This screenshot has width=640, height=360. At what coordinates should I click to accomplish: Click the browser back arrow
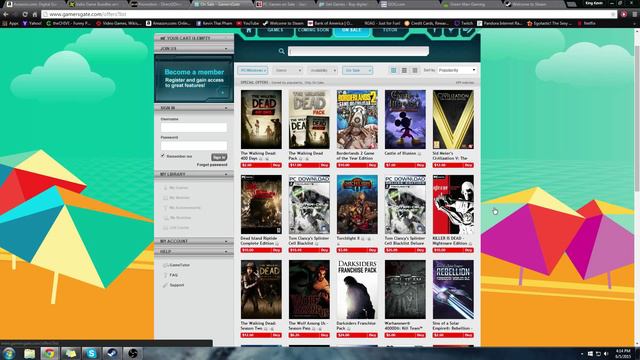click(6, 14)
